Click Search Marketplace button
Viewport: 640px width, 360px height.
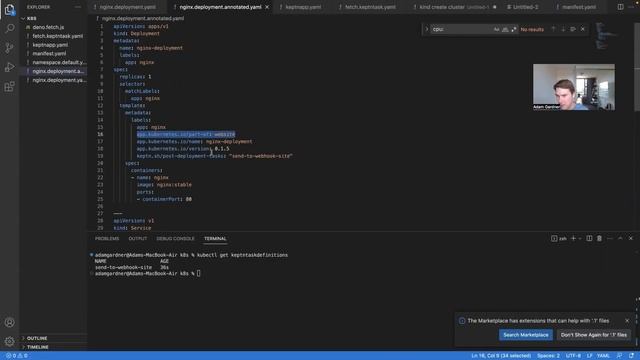(x=526, y=335)
